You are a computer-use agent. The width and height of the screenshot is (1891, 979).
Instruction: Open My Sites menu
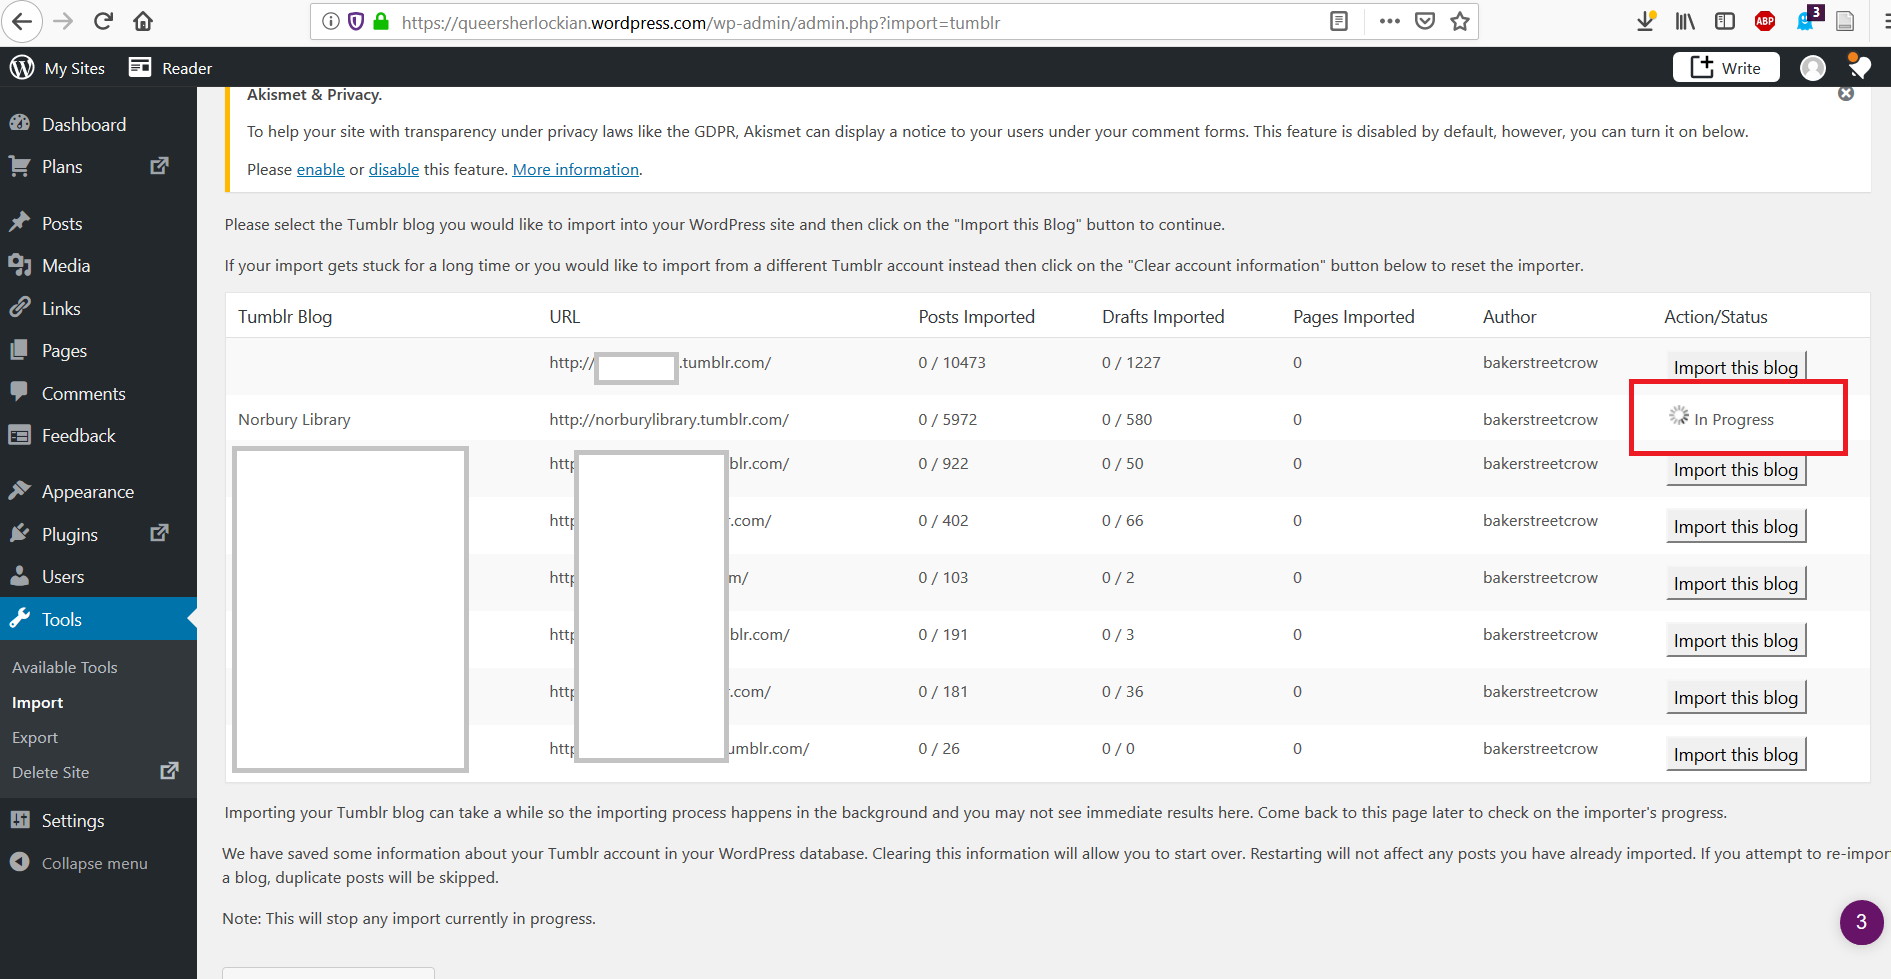(x=75, y=68)
